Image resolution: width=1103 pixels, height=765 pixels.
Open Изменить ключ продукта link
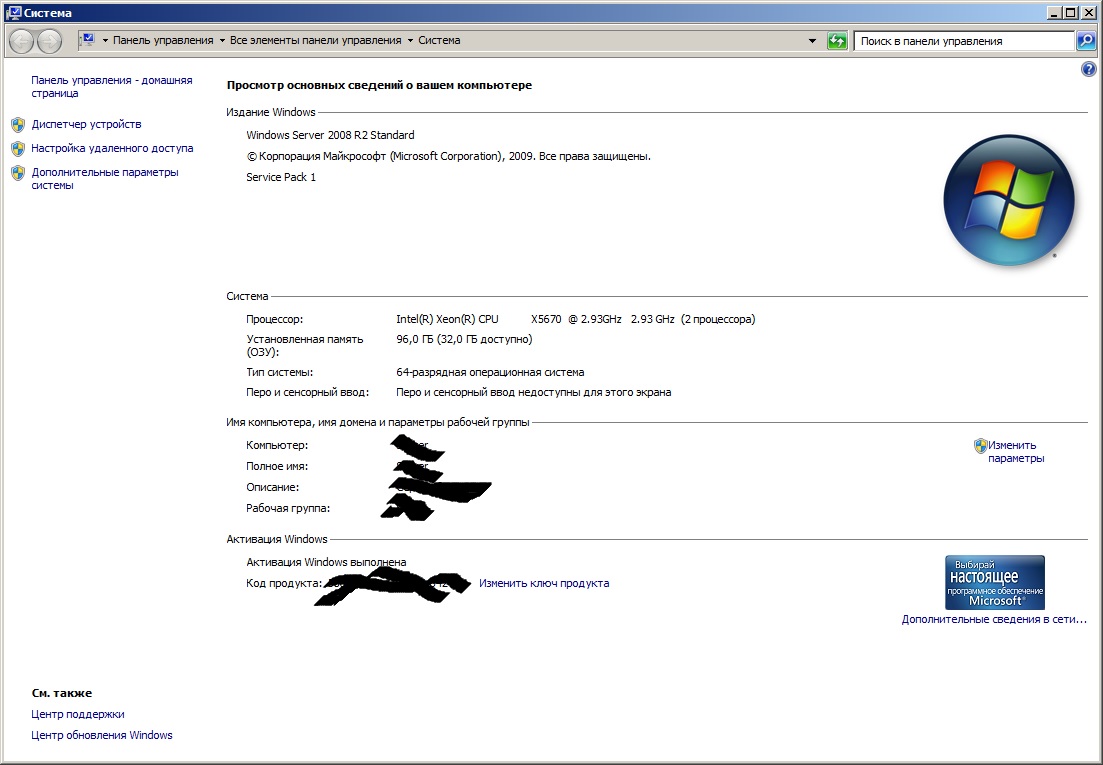pyautogui.click(x=544, y=583)
